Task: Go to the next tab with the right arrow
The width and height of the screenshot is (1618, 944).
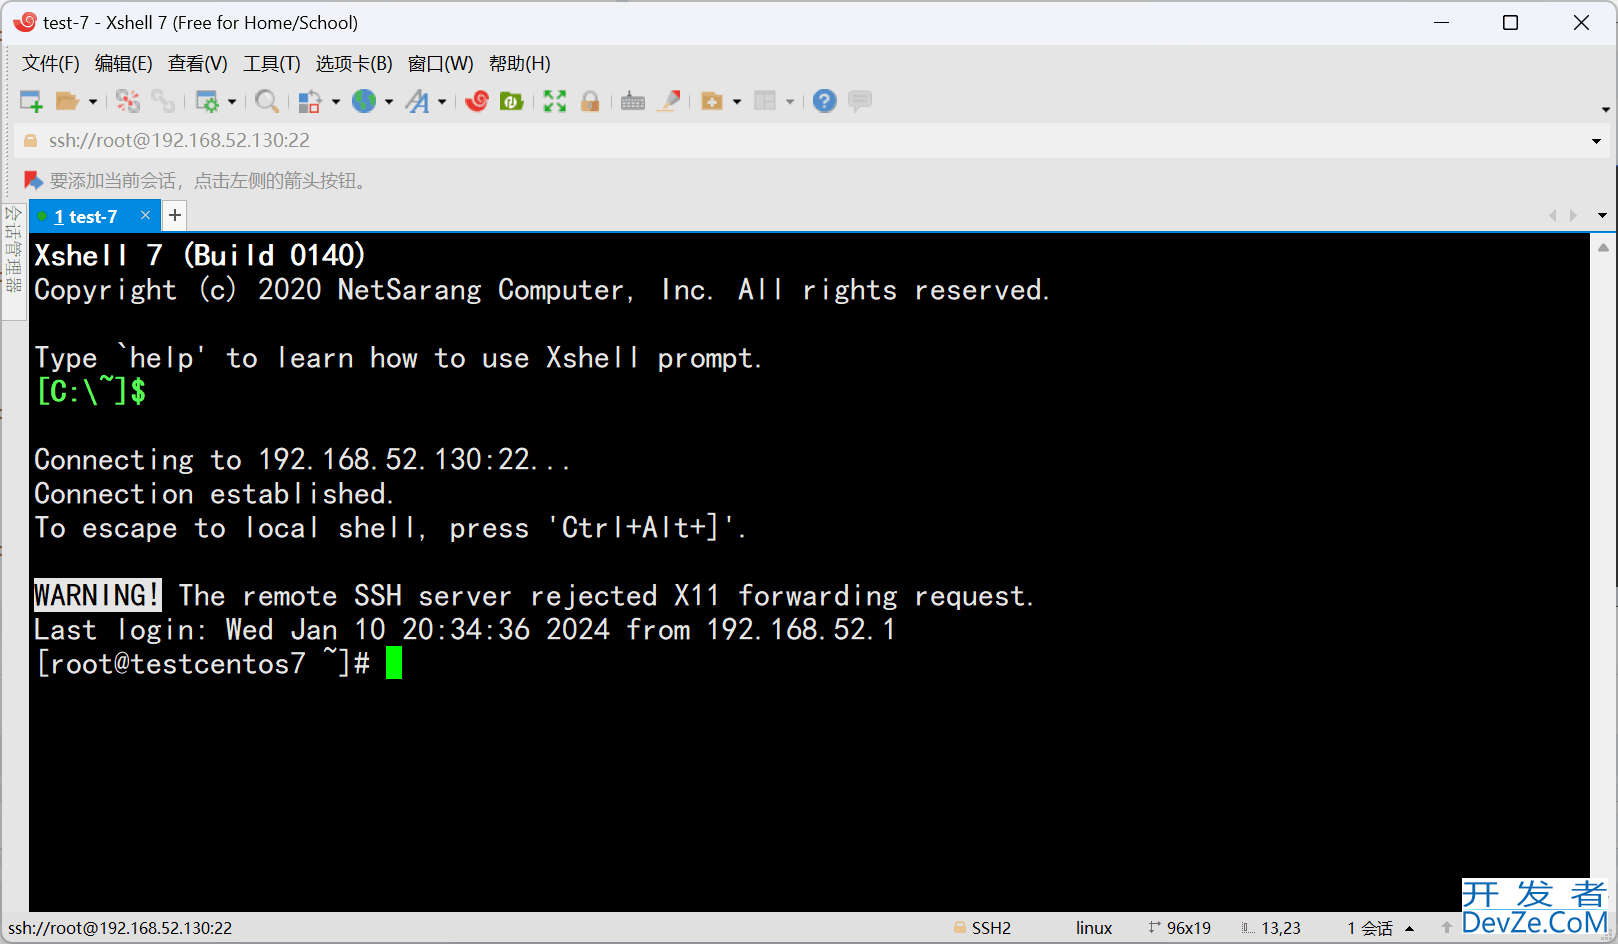Action: [x=1574, y=216]
